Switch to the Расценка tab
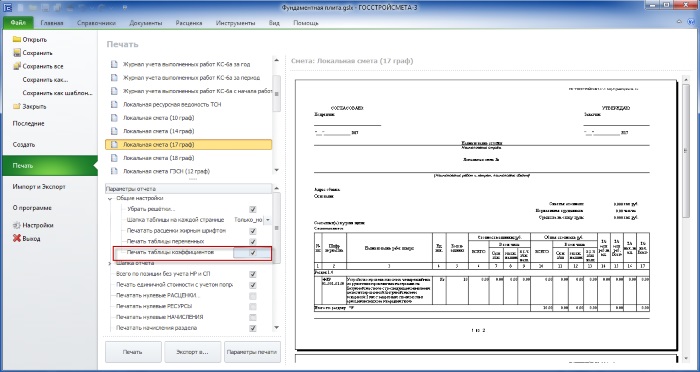The width and height of the screenshot is (700, 372). pyautogui.click(x=188, y=23)
